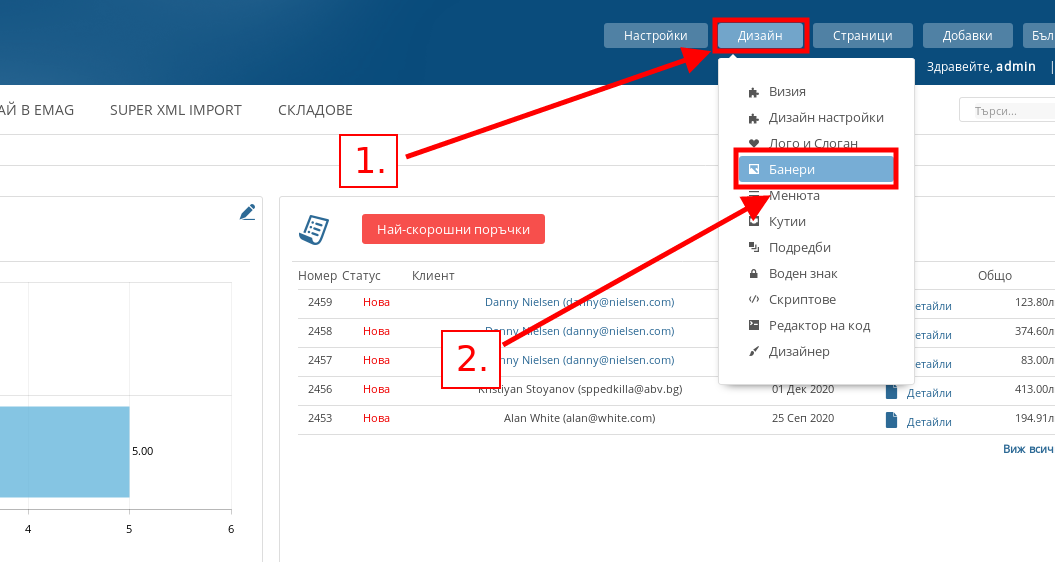Choose Дизайн настройки in the dropdown list
Image resolution: width=1055 pixels, height=562 pixels.
pos(826,118)
